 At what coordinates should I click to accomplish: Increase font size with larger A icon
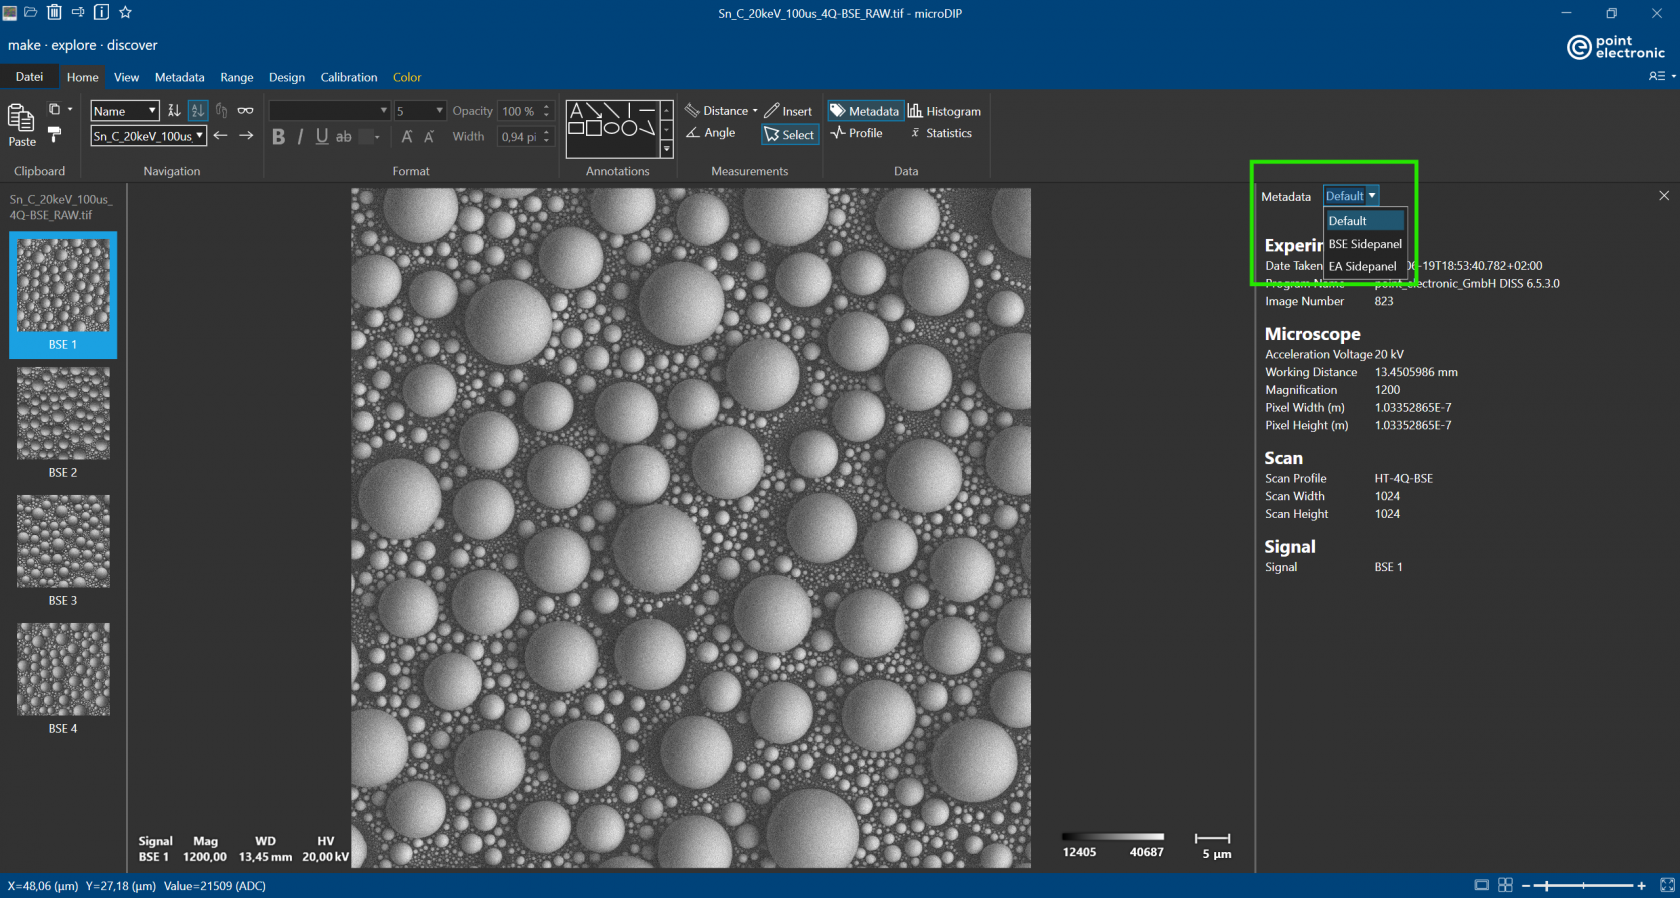click(x=407, y=136)
